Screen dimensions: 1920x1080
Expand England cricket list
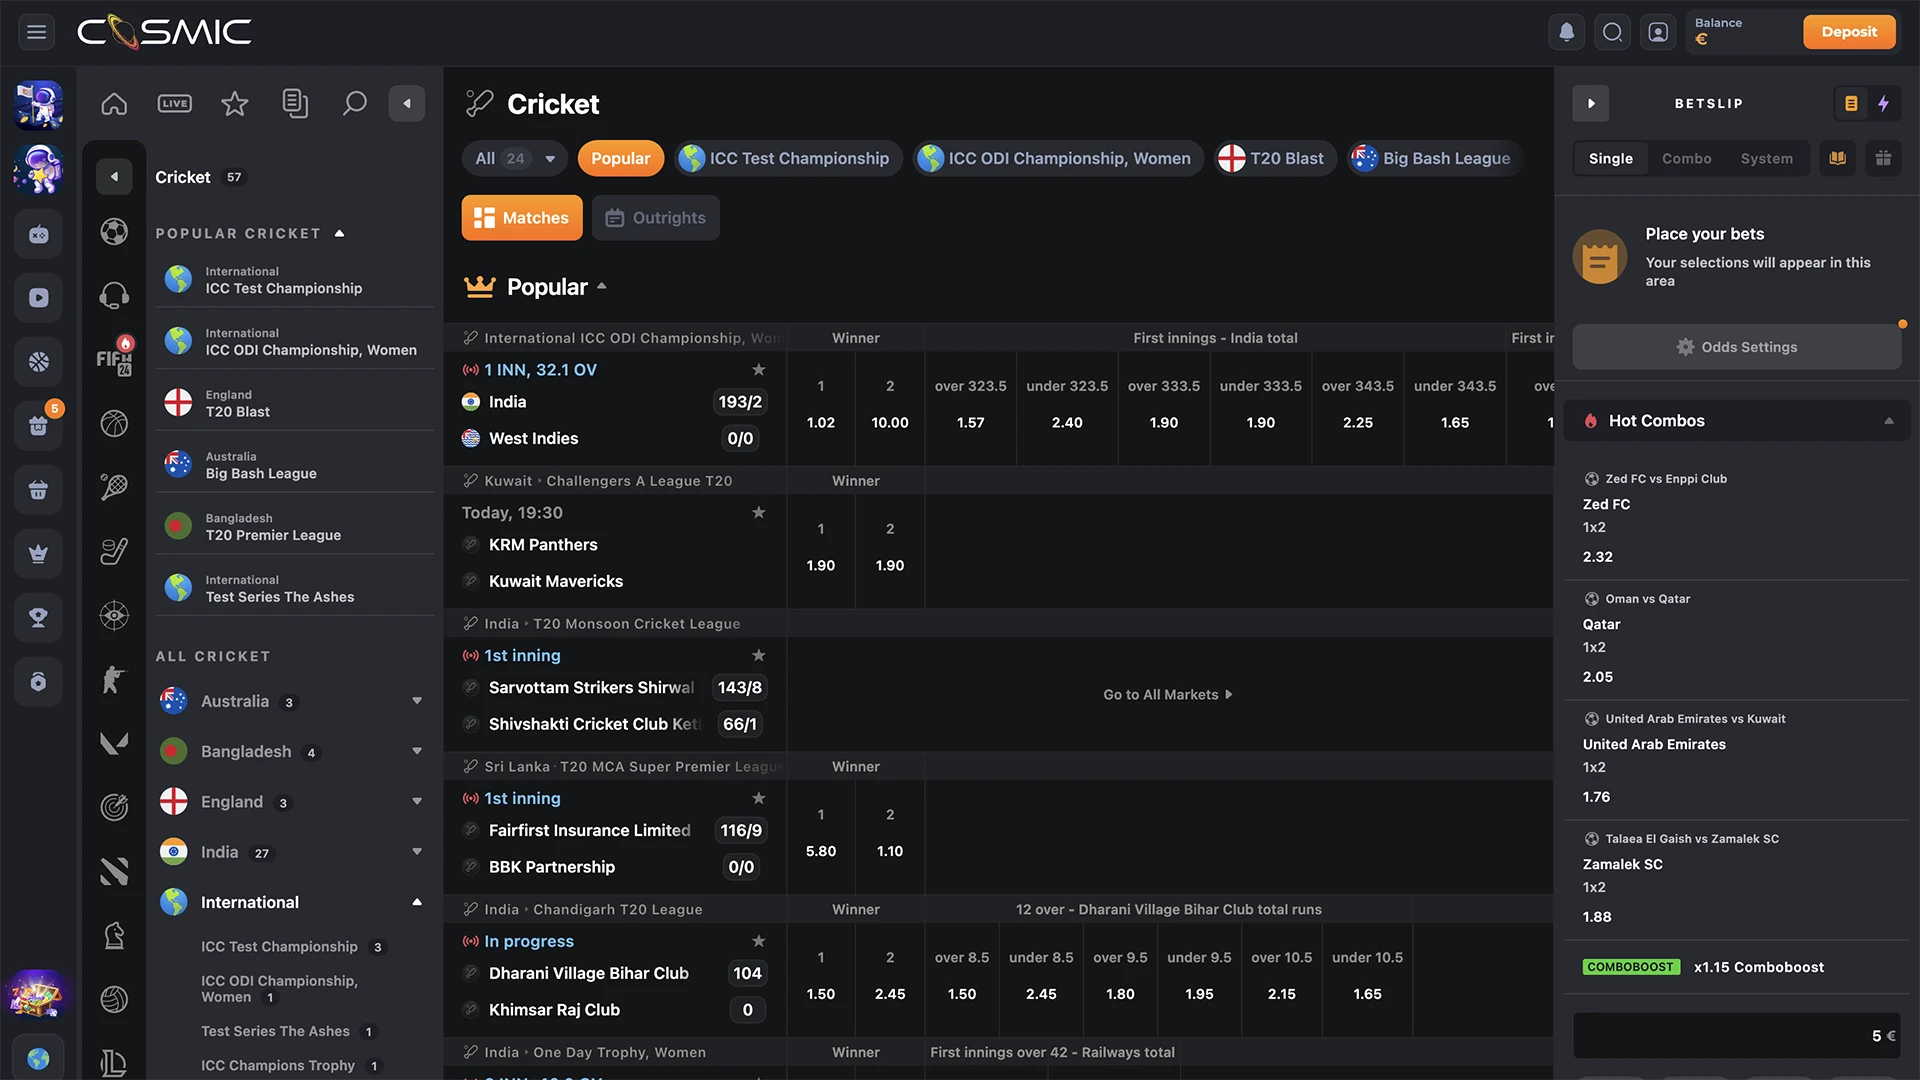(x=417, y=801)
